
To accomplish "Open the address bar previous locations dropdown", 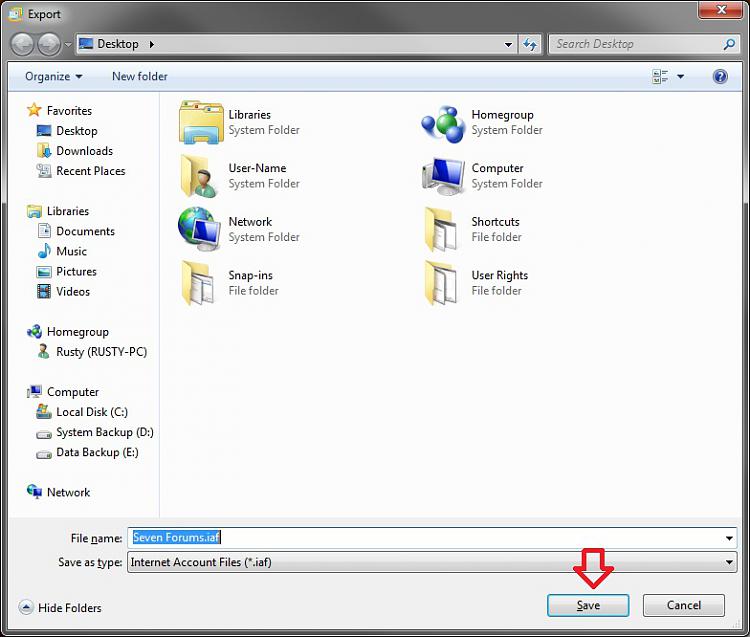I will click(508, 44).
